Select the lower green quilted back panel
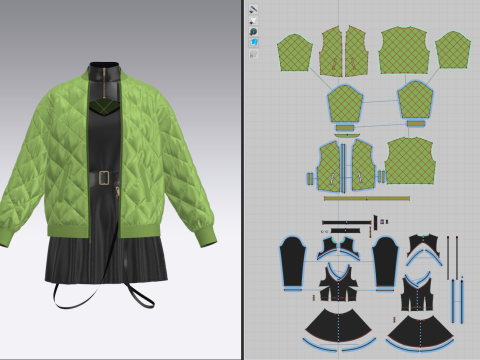This screenshot has width=480, height=360. (x=410, y=161)
